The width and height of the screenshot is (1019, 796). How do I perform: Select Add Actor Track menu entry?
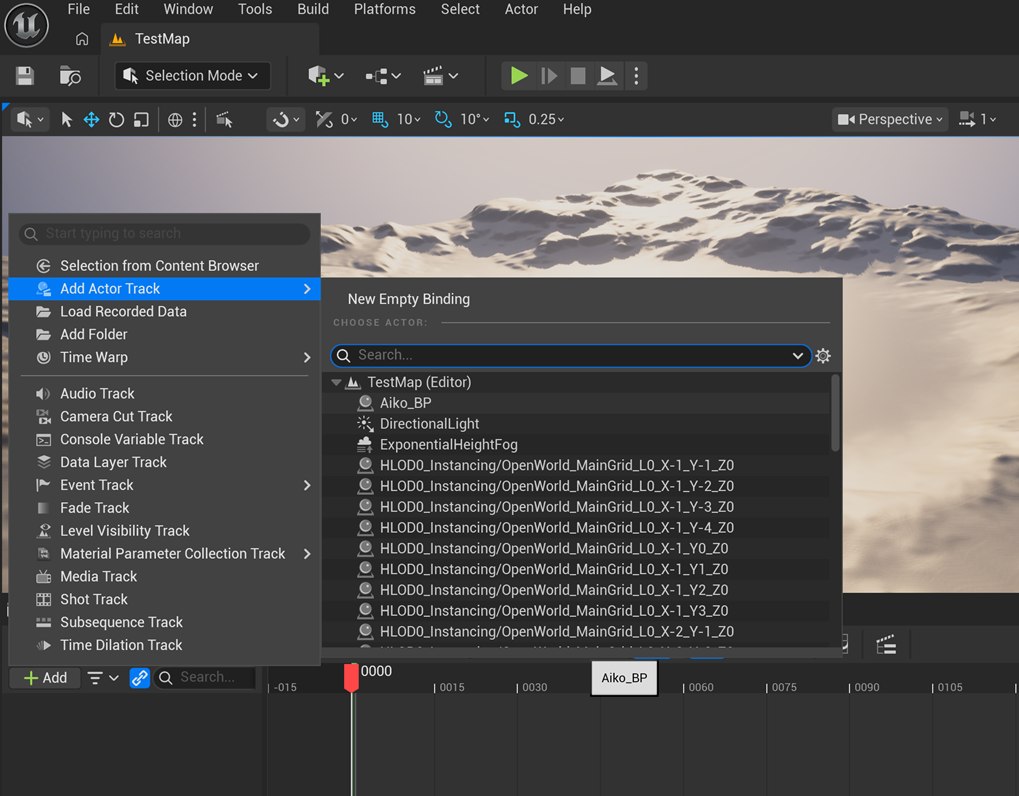(165, 289)
